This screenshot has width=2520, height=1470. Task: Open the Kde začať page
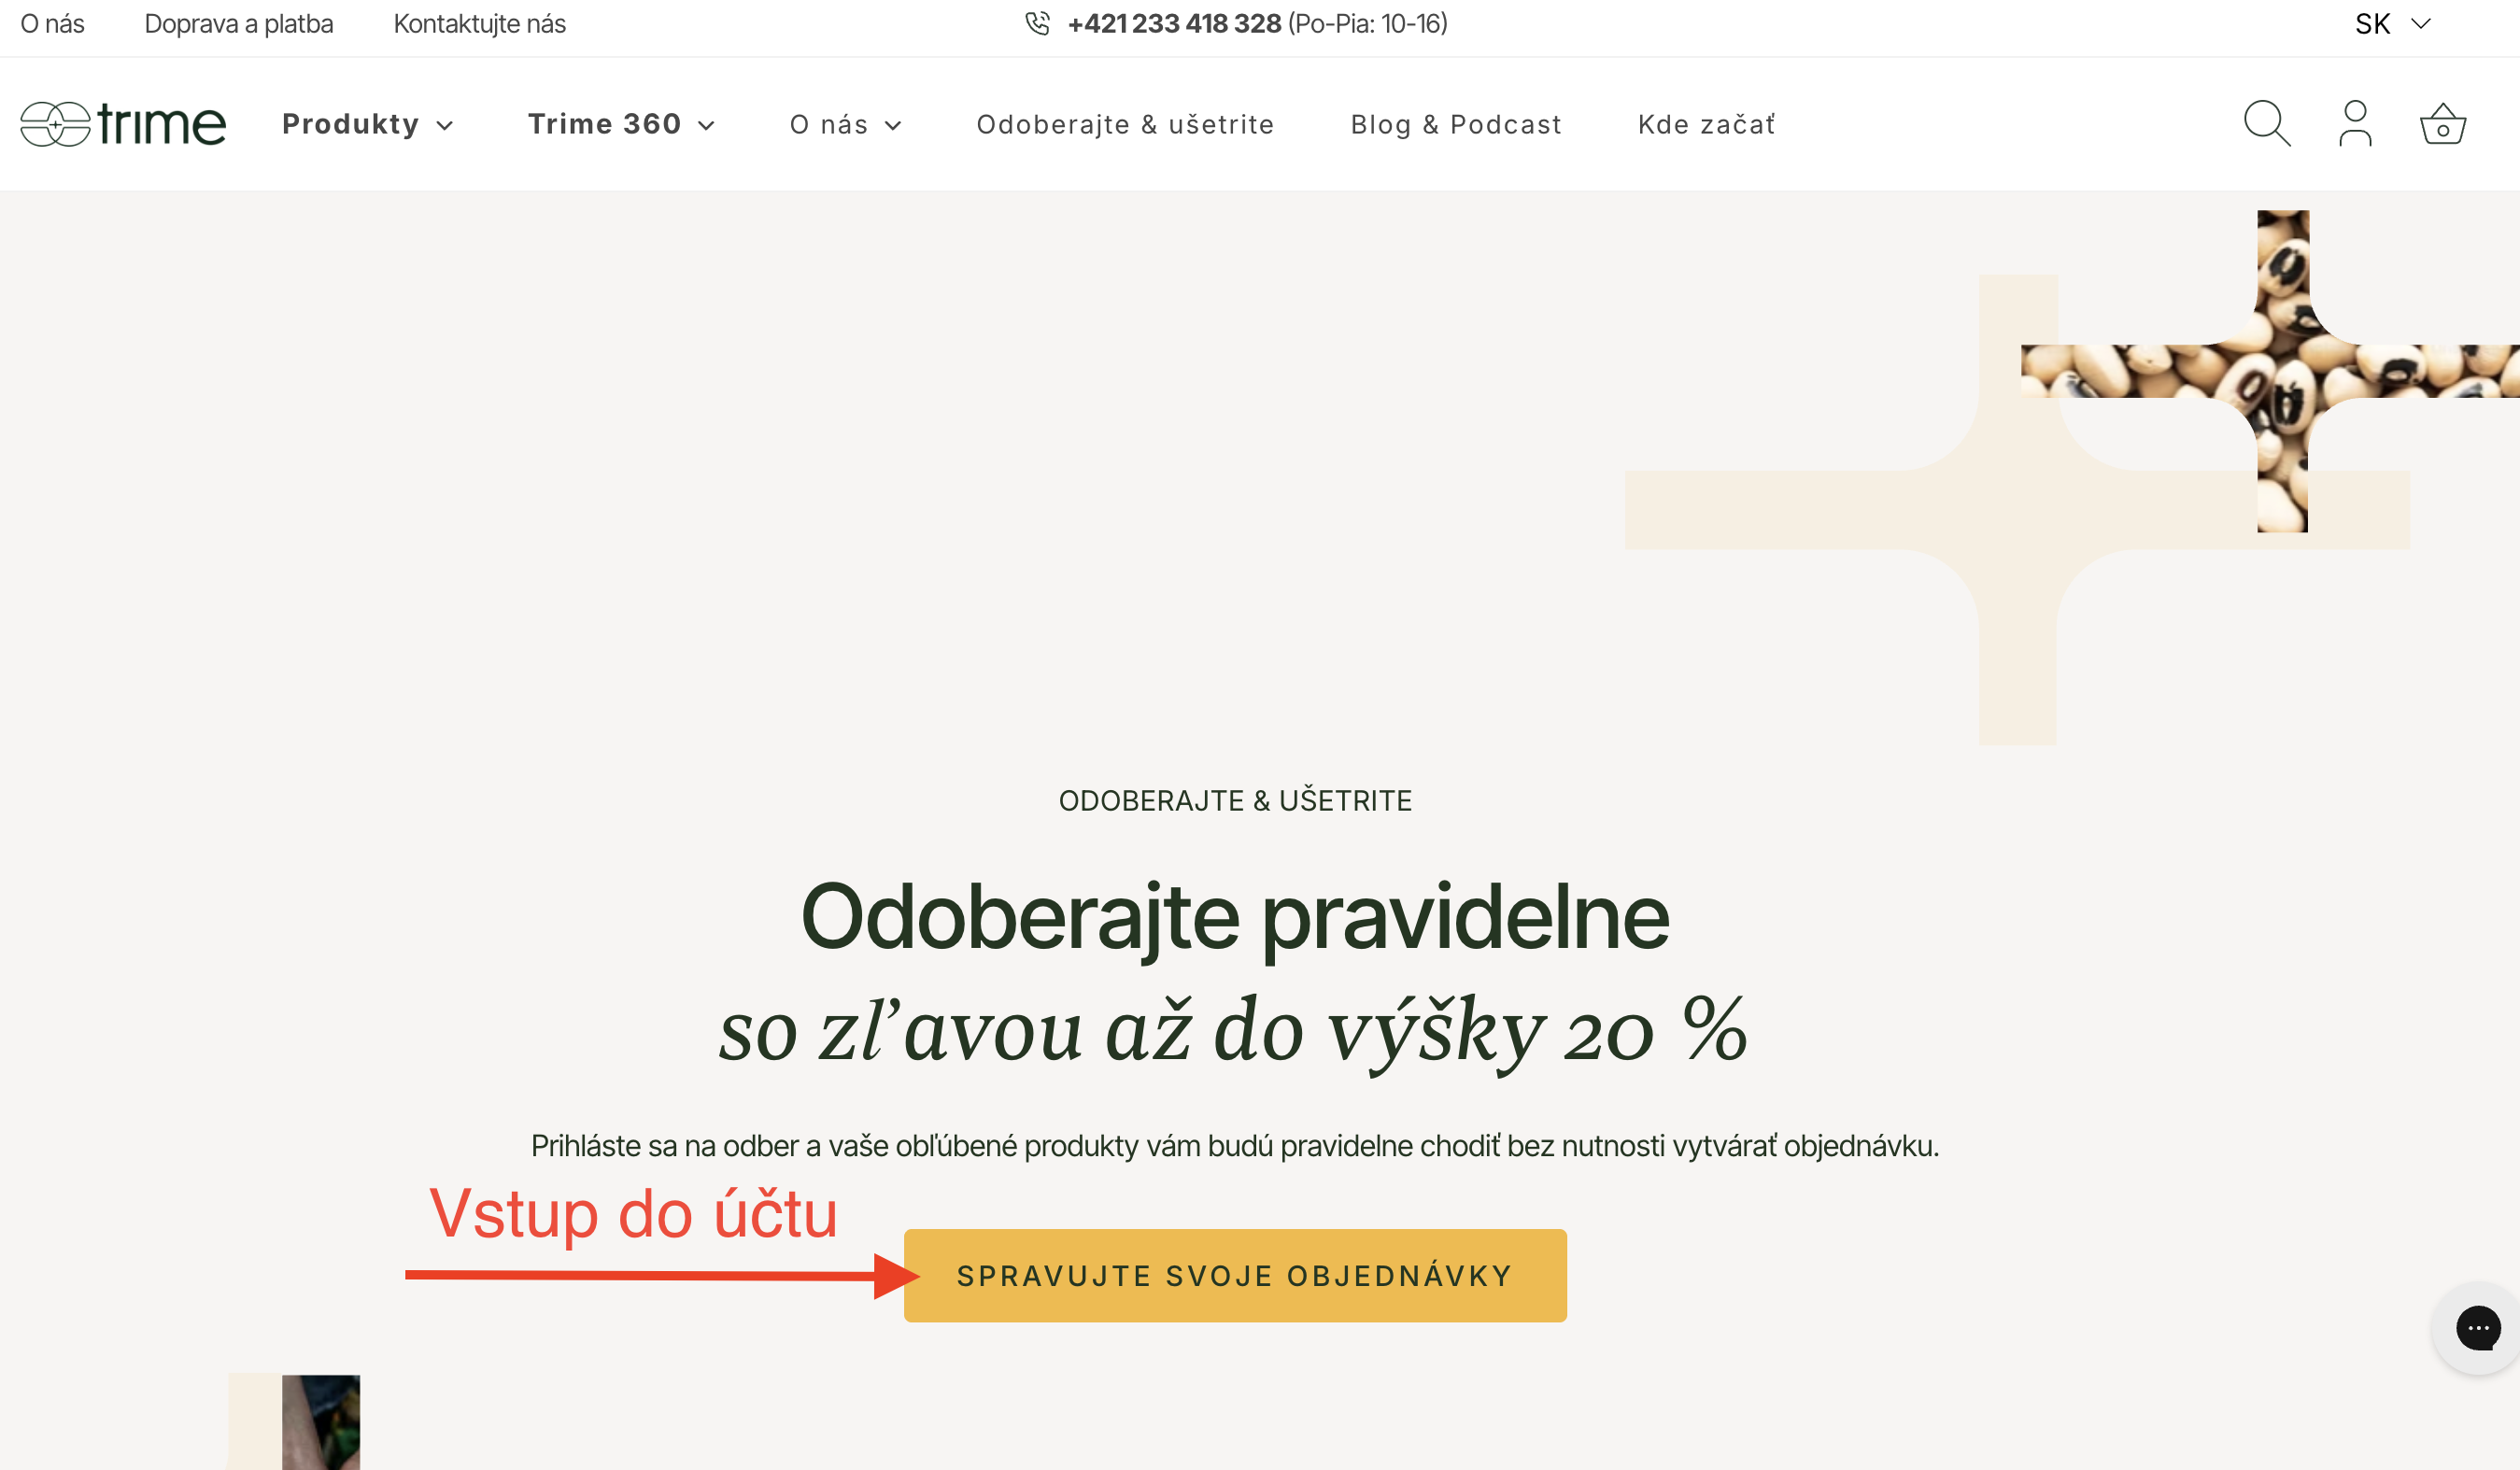coord(1706,124)
